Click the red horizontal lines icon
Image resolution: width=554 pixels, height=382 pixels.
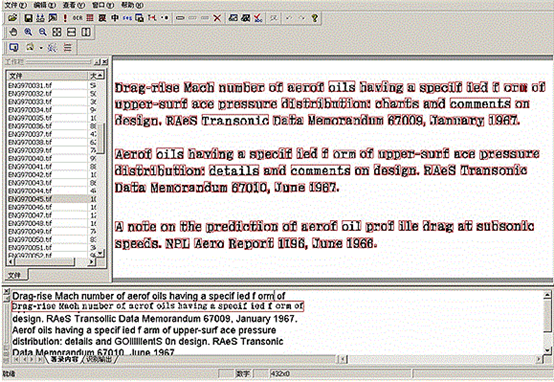(67, 47)
